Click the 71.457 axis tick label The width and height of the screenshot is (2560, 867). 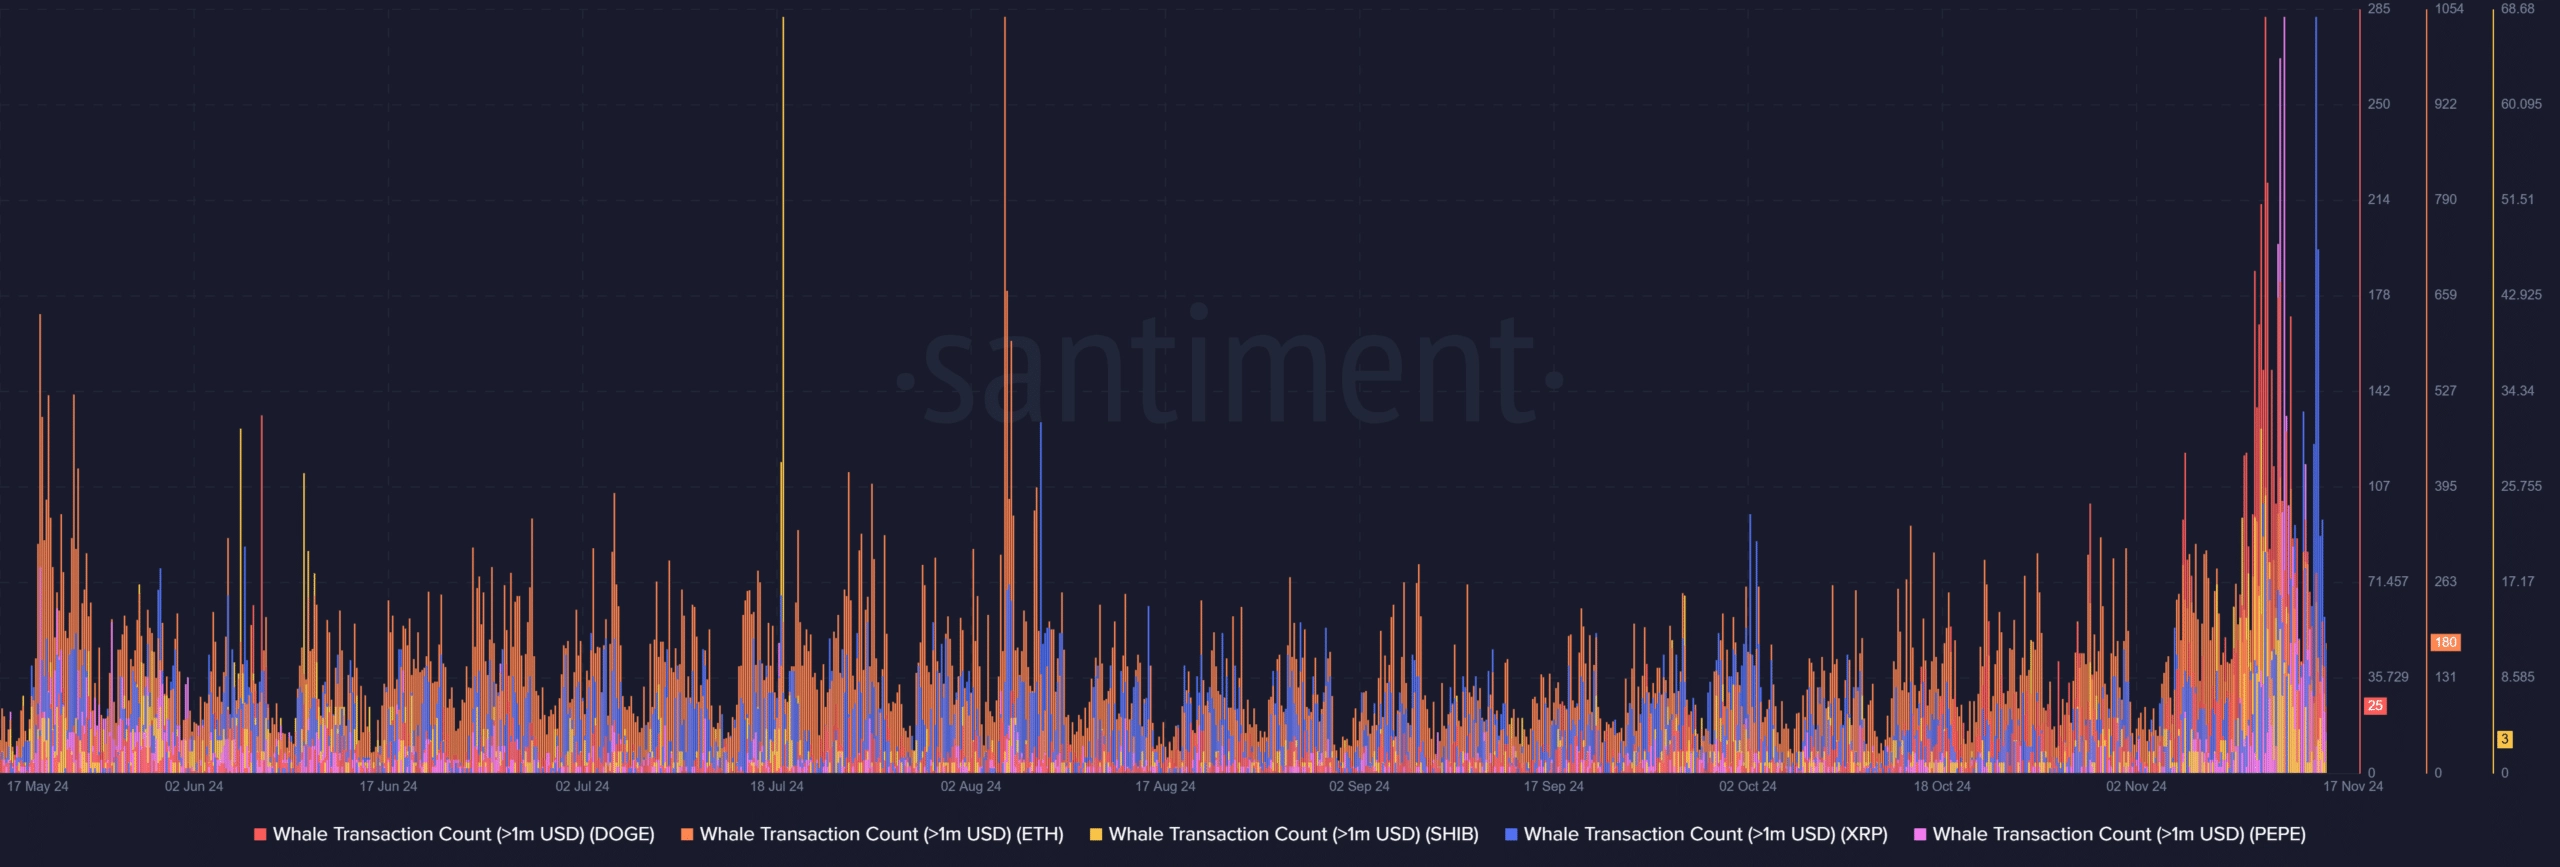pyautogui.click(x=2388, y=582)
